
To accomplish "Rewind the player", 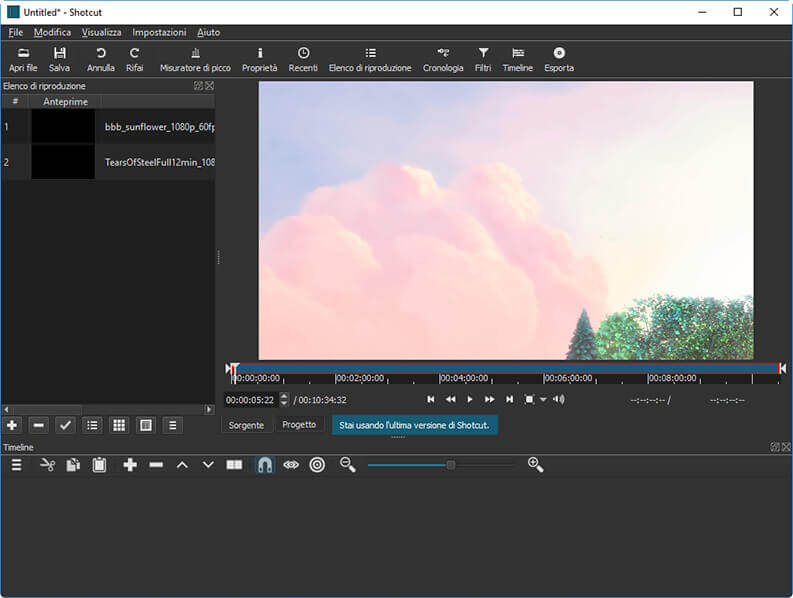I will (450, 400).
